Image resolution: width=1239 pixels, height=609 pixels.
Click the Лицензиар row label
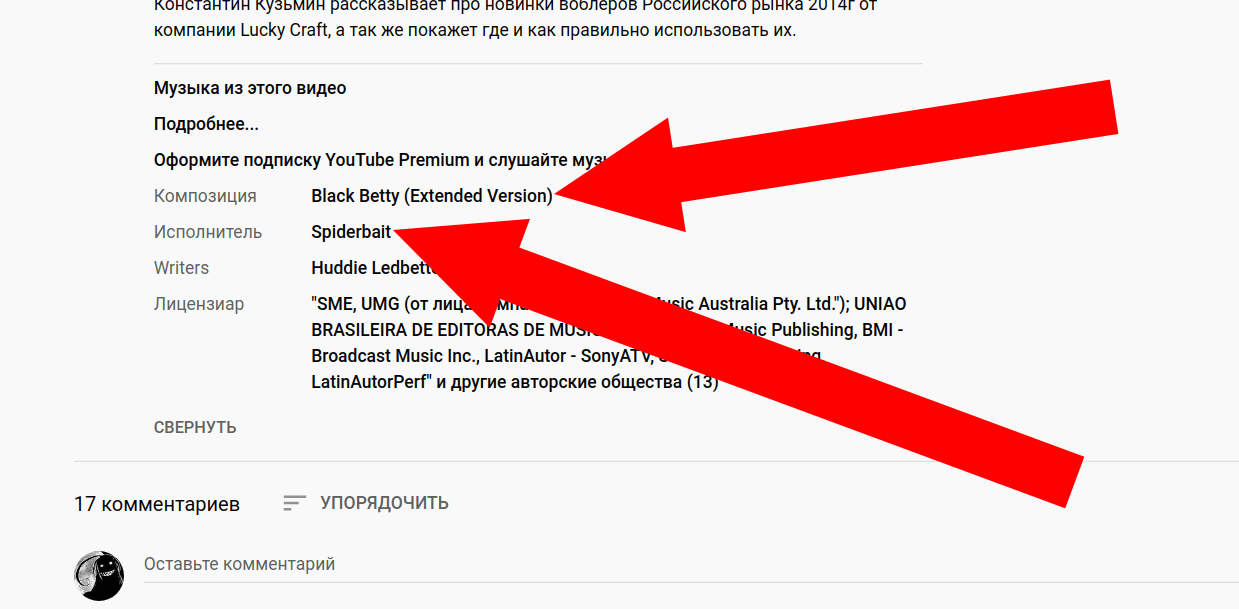[x=199, y=304]
